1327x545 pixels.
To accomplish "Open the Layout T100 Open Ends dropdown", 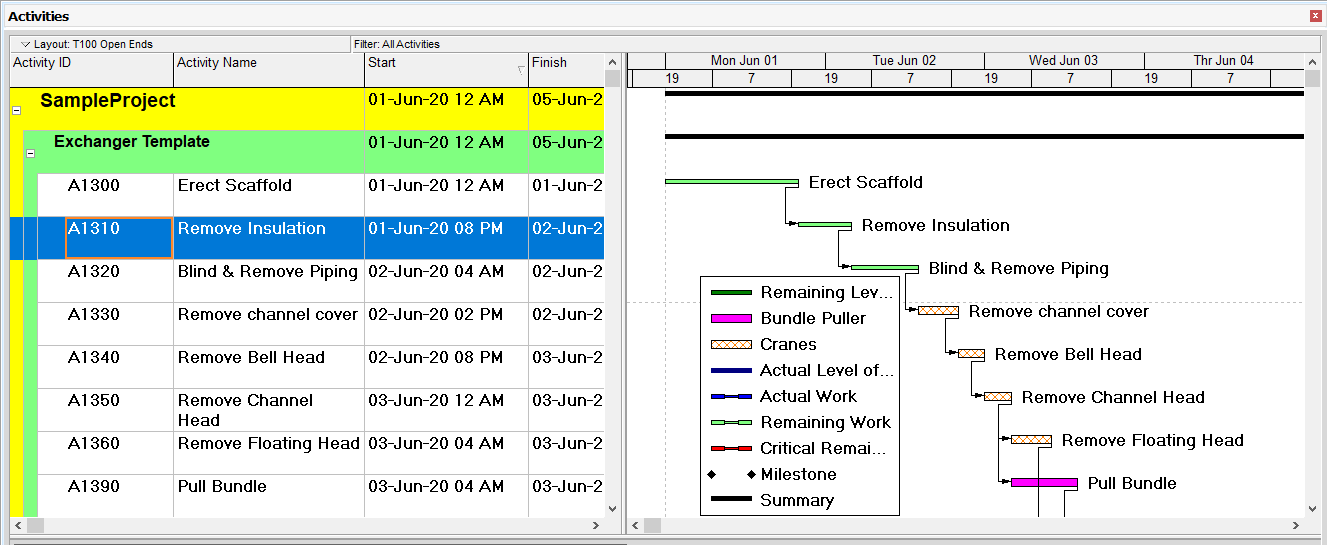I will [26, 44].
